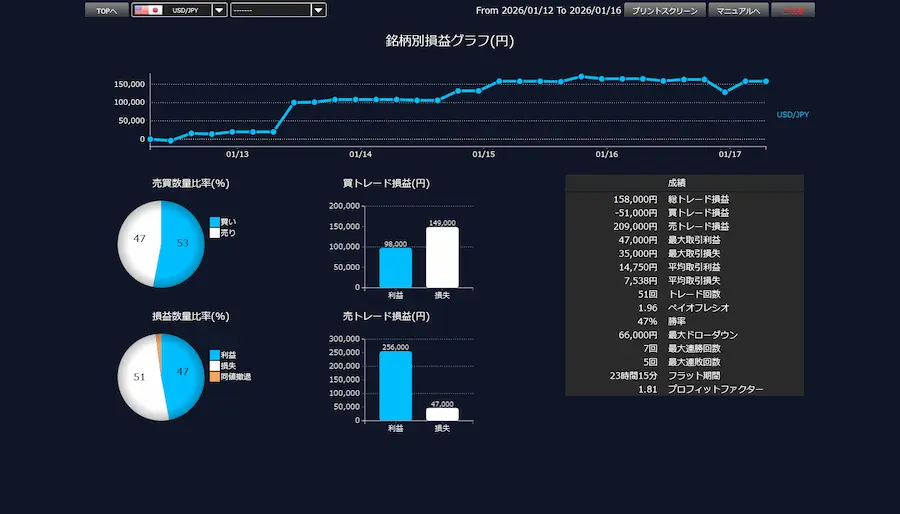Click the blue 256,000 bar in 売トレード損益

pos(395,386)
